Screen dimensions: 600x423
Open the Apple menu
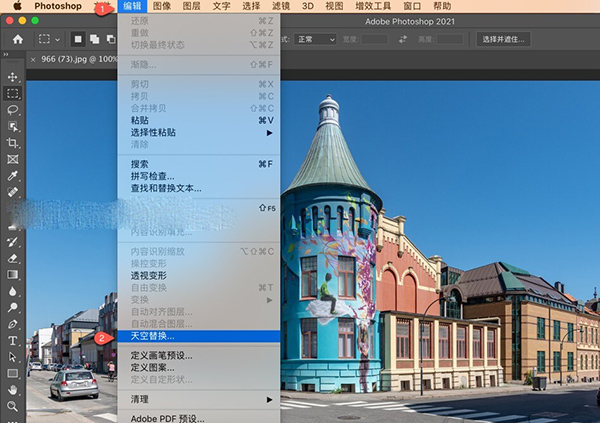pyautogui.click(x=16, y=6)
